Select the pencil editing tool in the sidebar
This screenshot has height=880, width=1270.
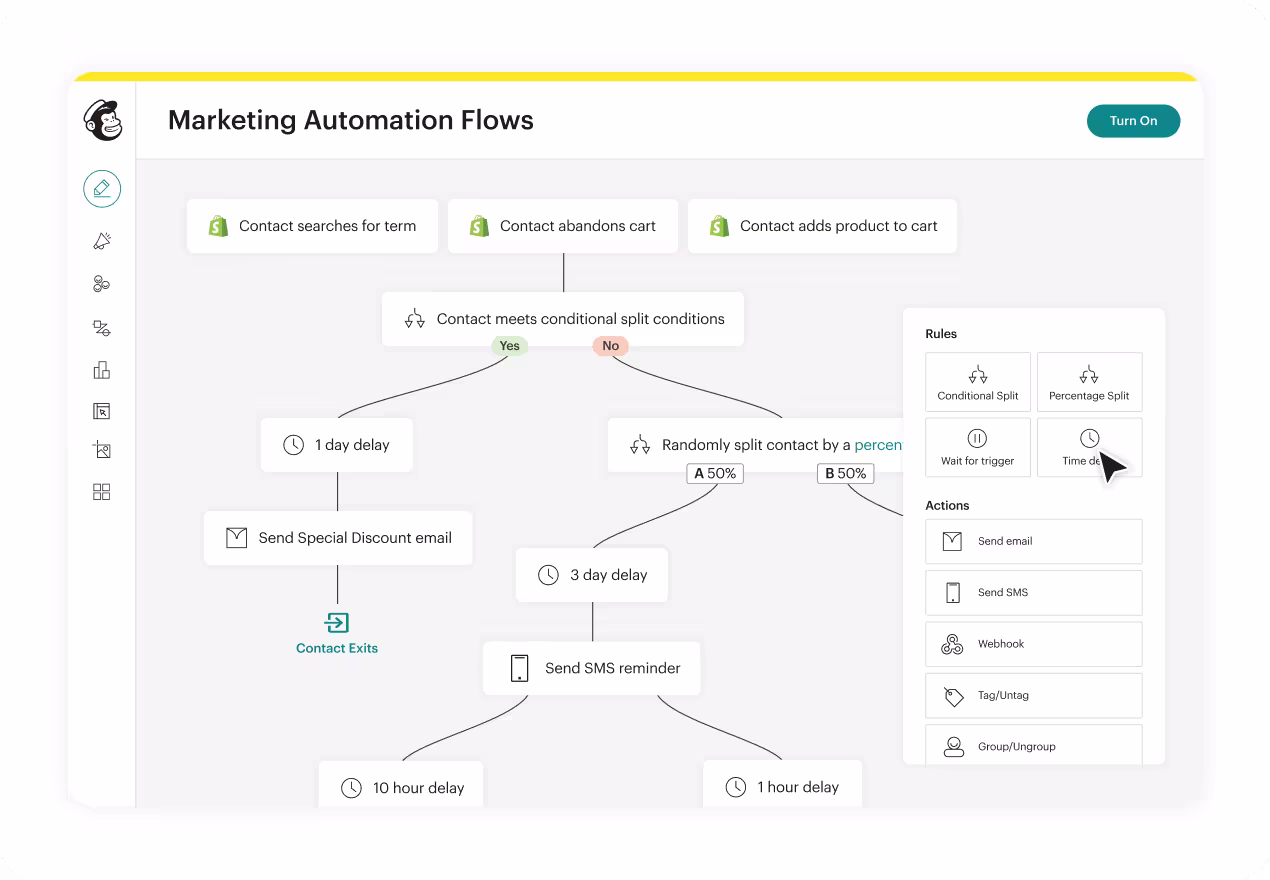point(101,188)
